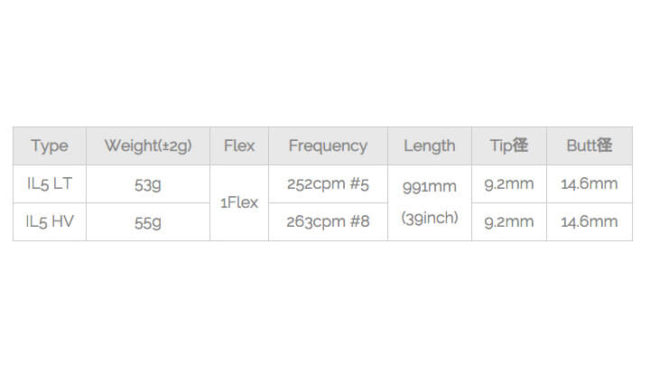Select the Length column header

pyautogui.click(x=429, y=146)
